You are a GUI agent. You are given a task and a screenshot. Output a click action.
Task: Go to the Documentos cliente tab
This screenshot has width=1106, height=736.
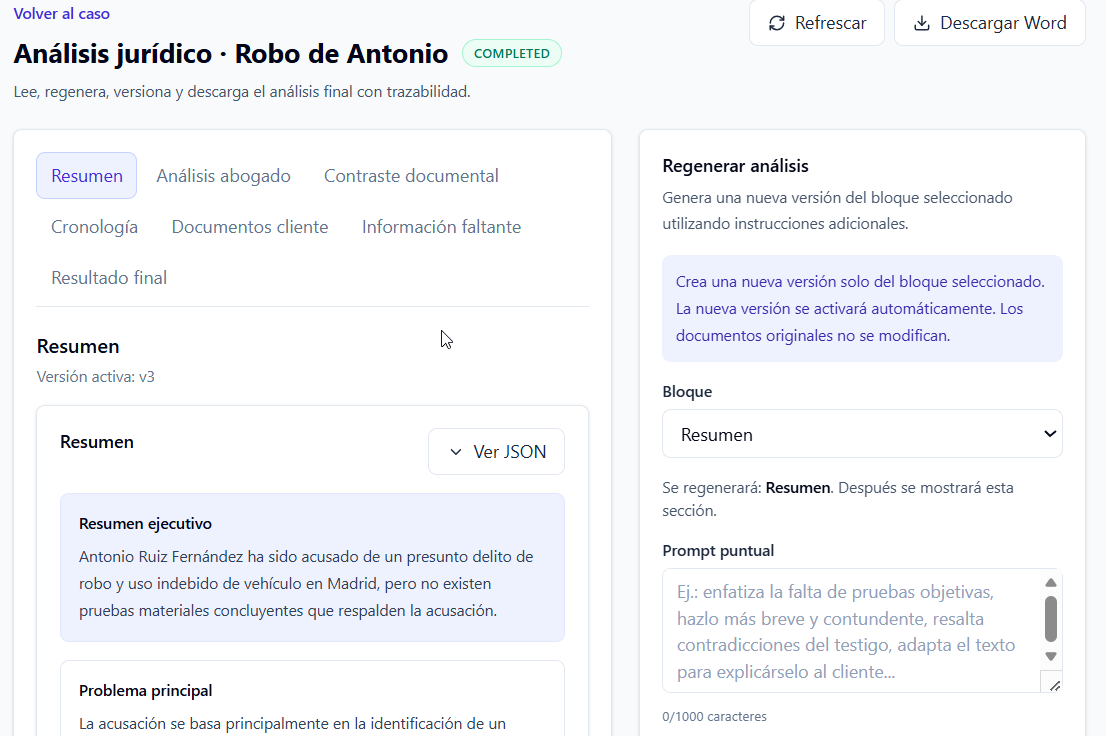coord(250,227)
